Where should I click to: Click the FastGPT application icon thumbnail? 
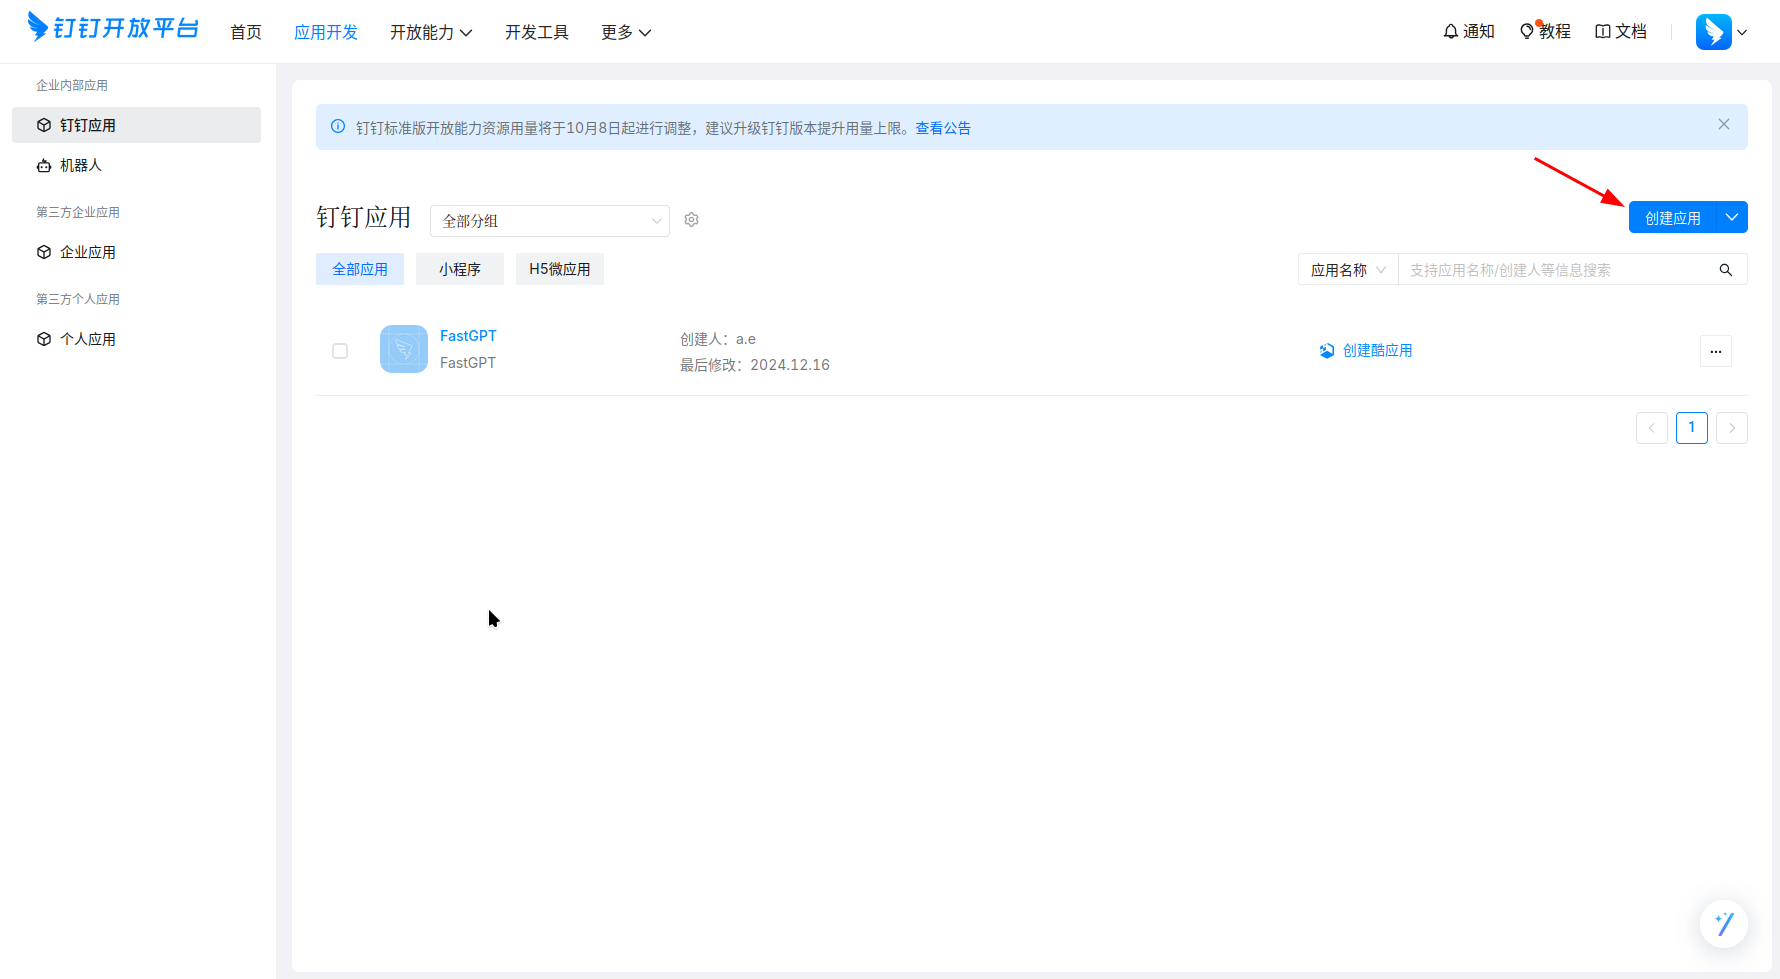(x=403, y=348)
